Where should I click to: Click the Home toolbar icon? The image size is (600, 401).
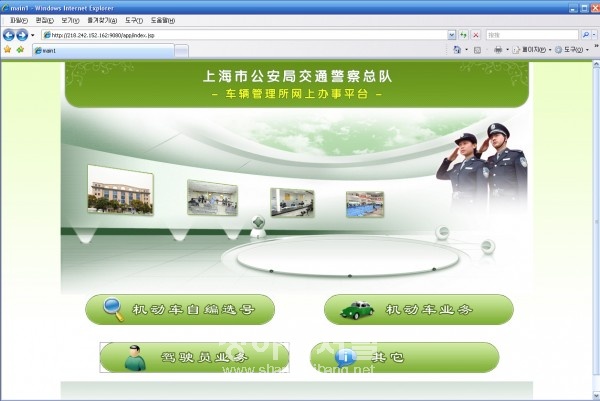457,50
